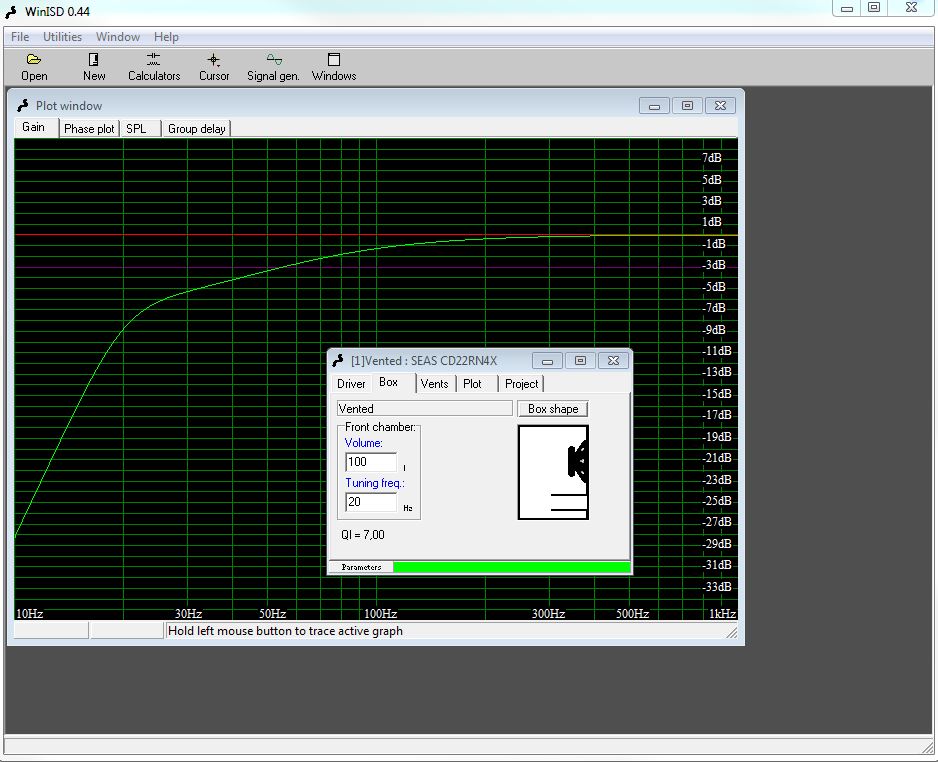Click the Hz unit label beside Tuning freq.
Screen dimensions: 938x762
[408, 508]
